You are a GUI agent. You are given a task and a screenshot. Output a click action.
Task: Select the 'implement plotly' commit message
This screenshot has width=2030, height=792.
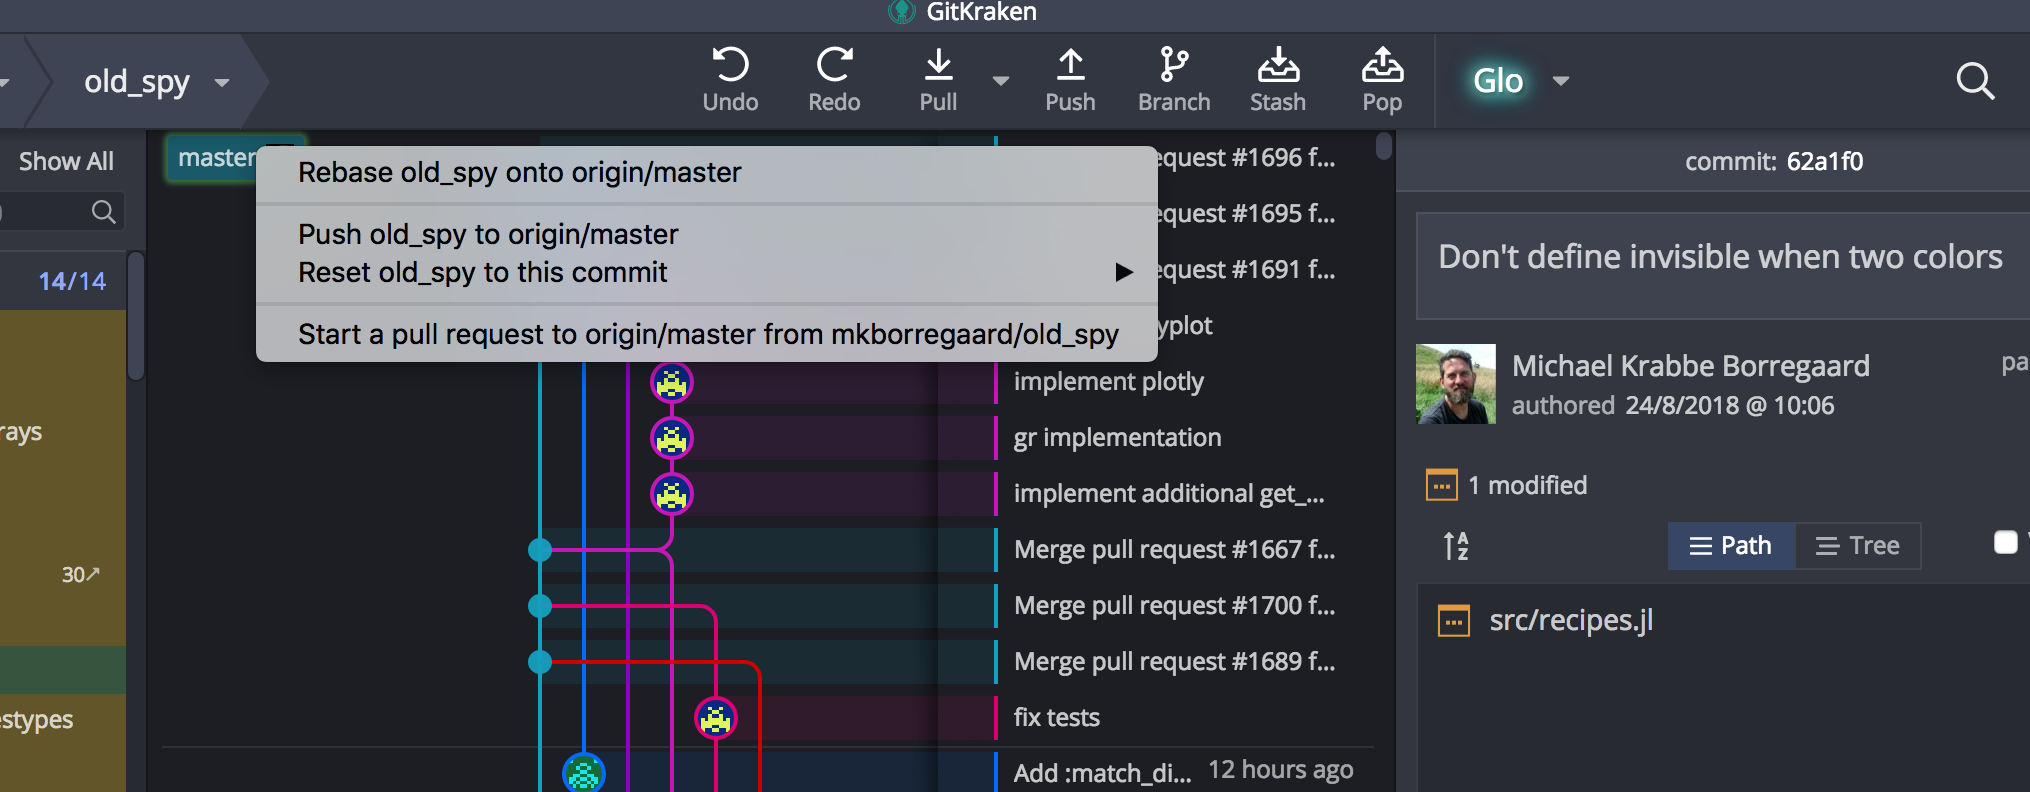pos(1108,382)
